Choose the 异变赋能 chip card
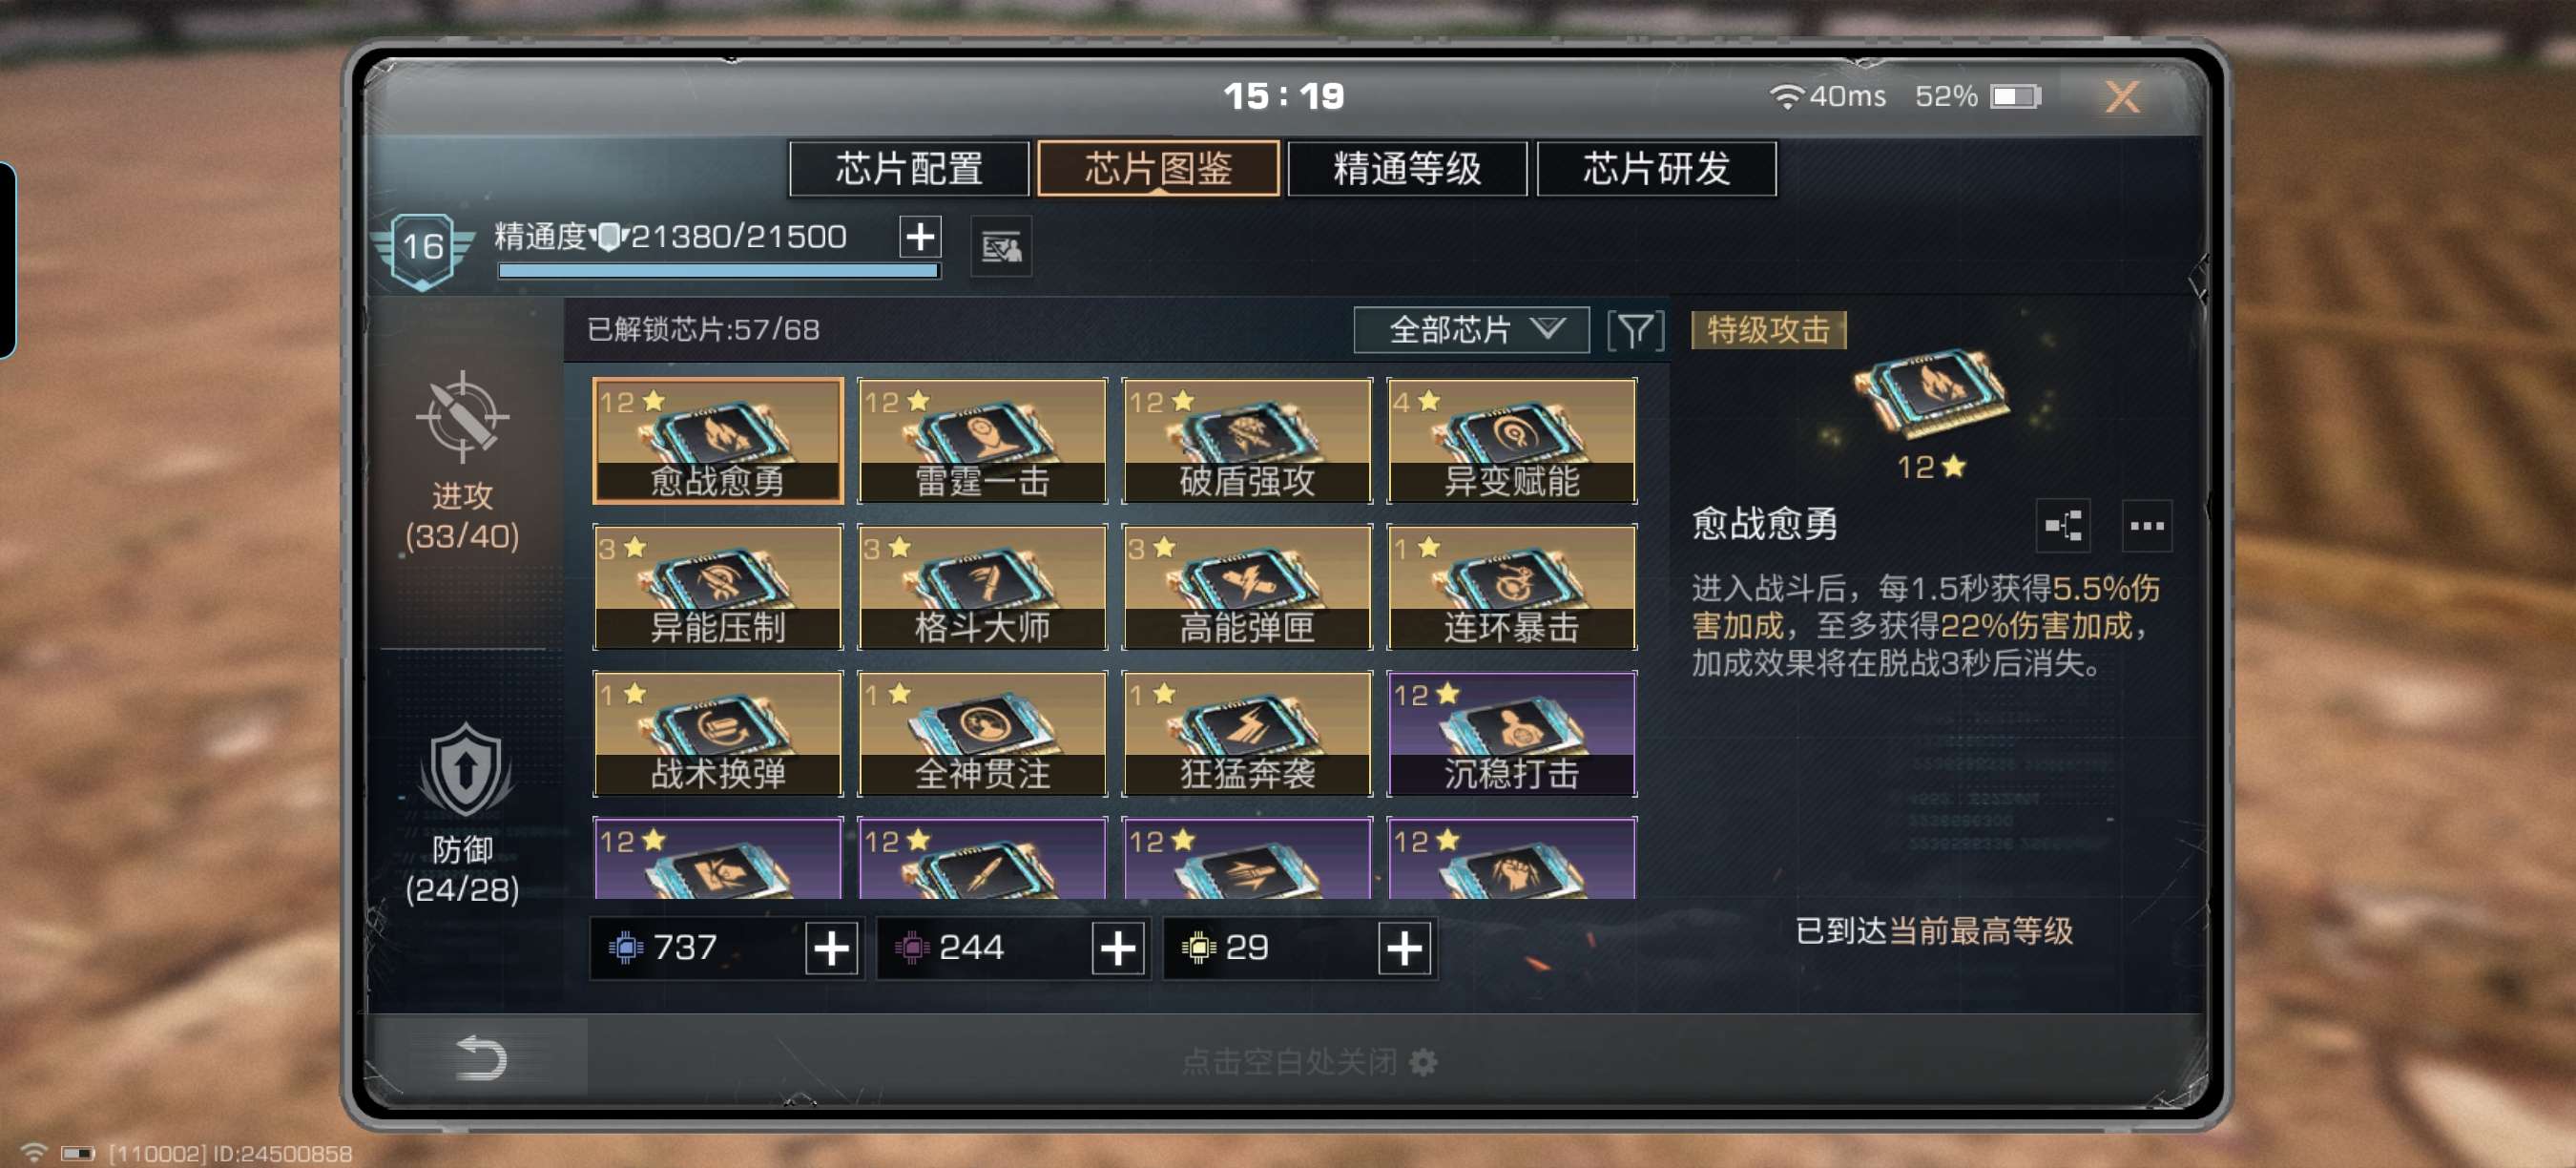2576x1168 pixels. coord(1511,440)
